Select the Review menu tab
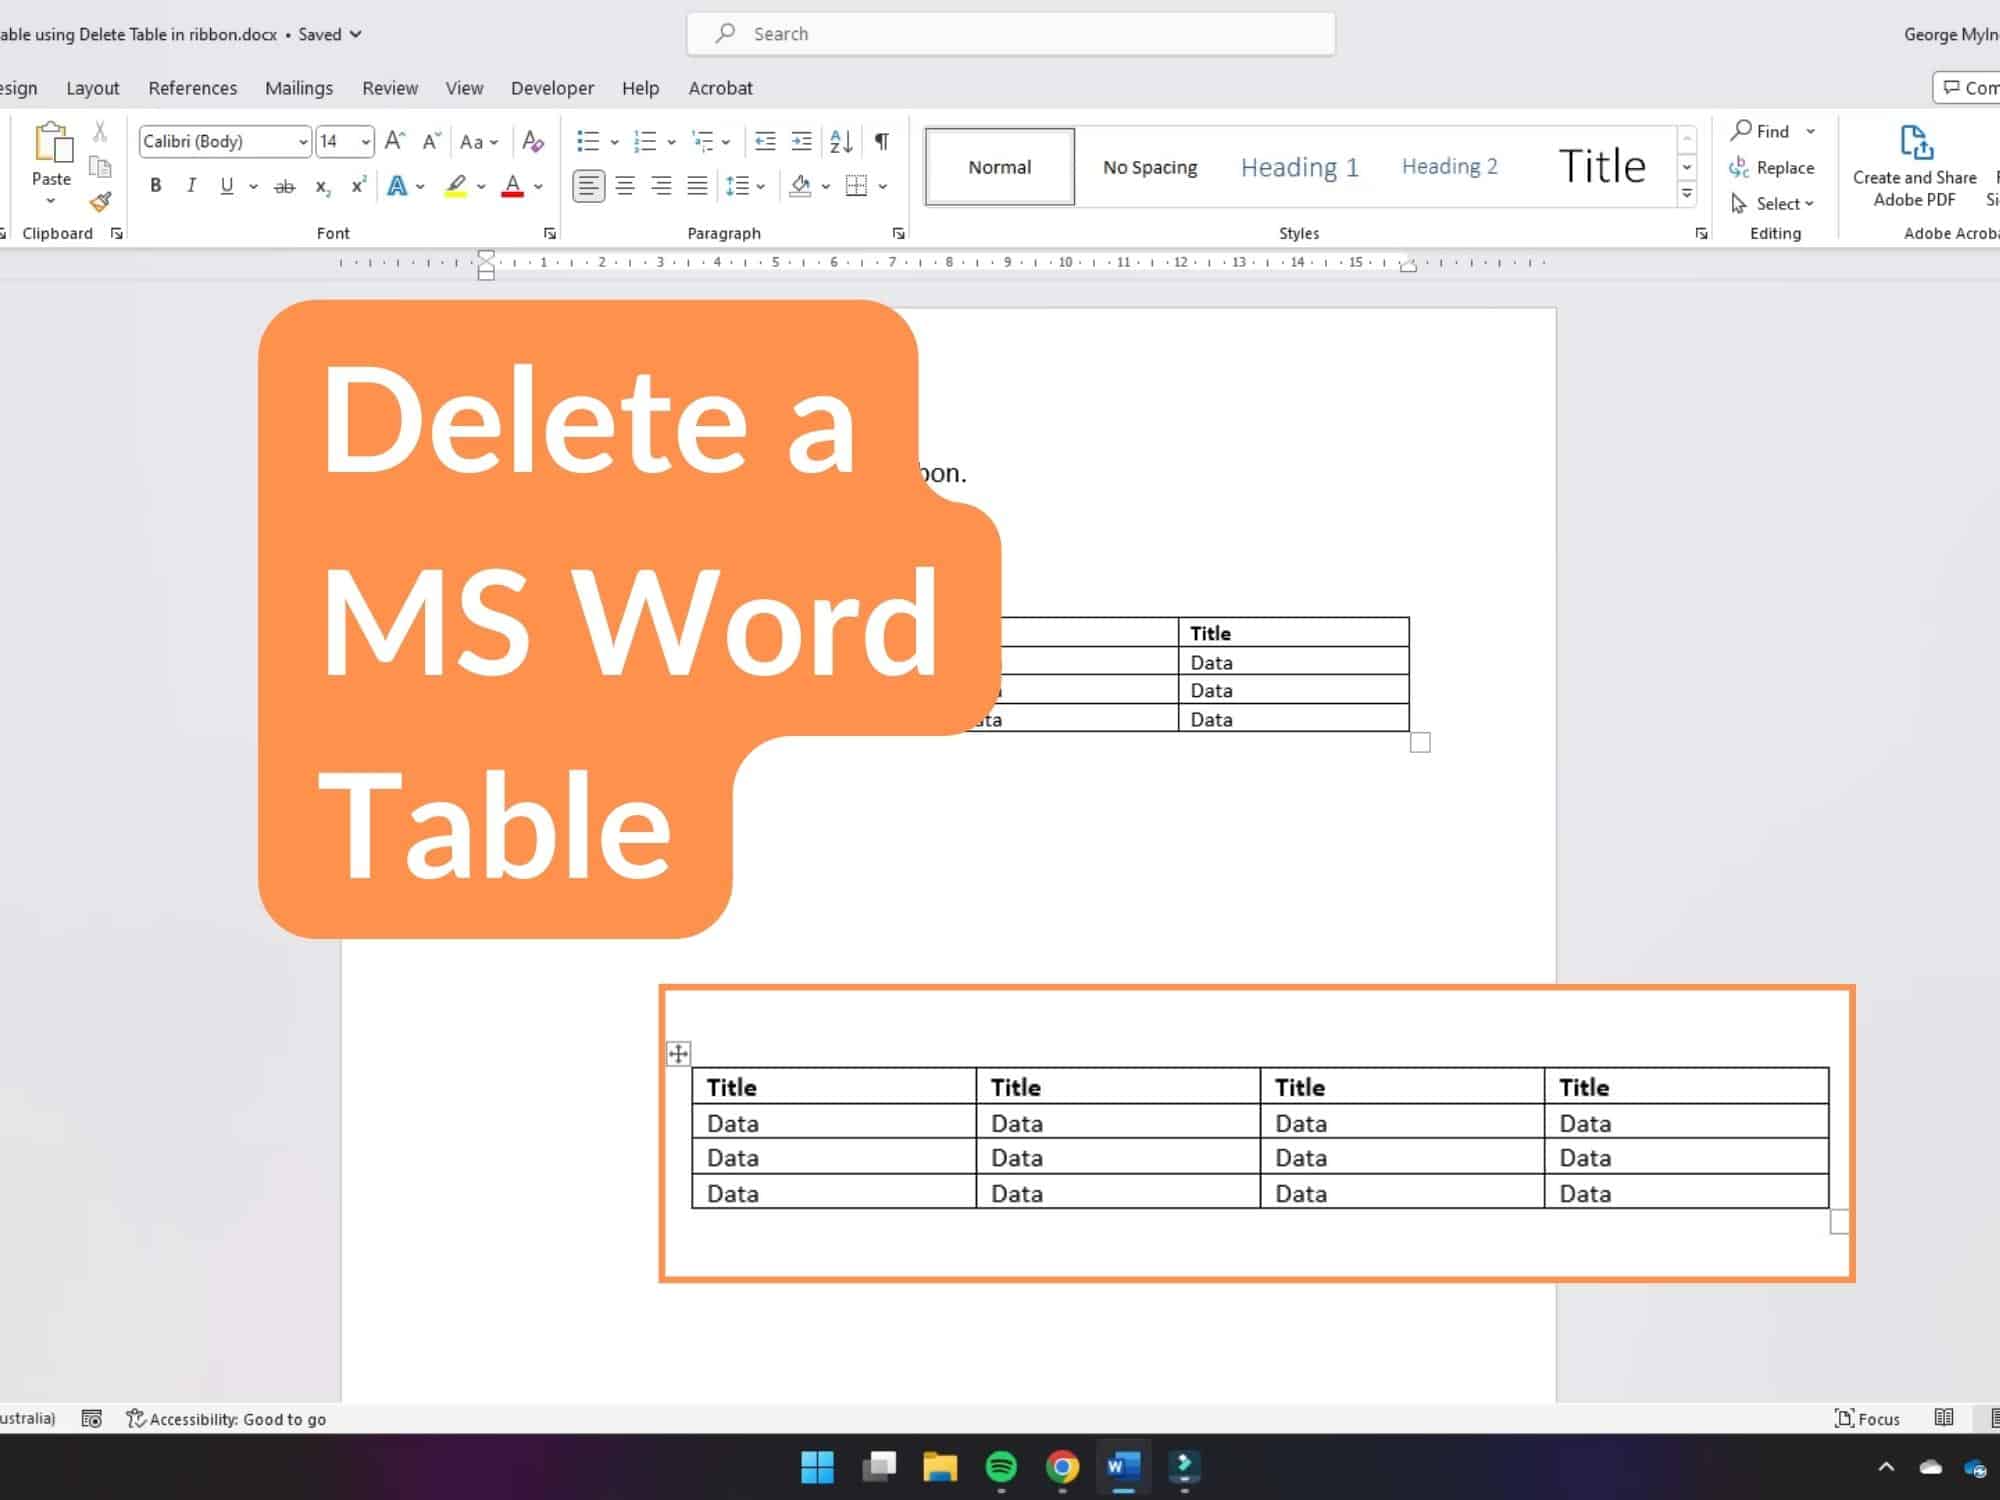The image size is (2000, 1500). 389,87
